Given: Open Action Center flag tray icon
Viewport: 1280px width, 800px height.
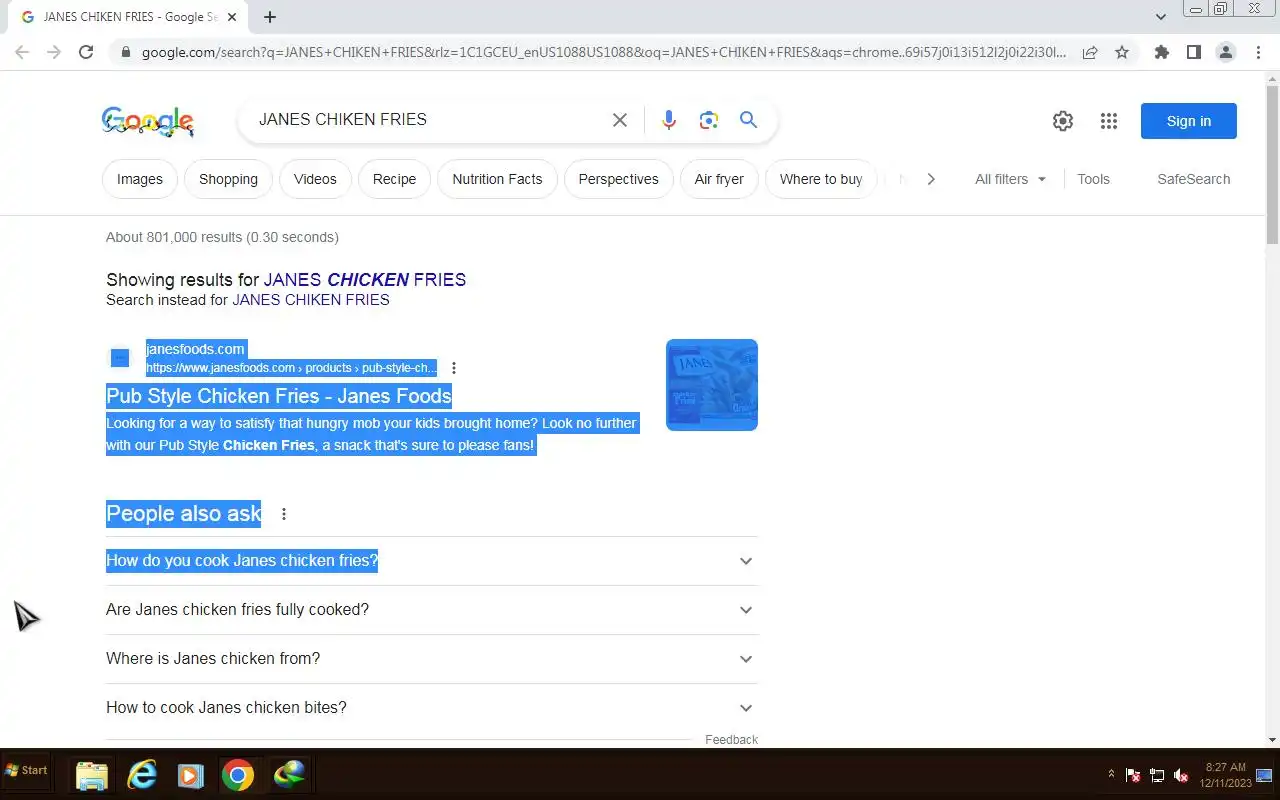Looking at the screenshot, I should coord(1133,775).
